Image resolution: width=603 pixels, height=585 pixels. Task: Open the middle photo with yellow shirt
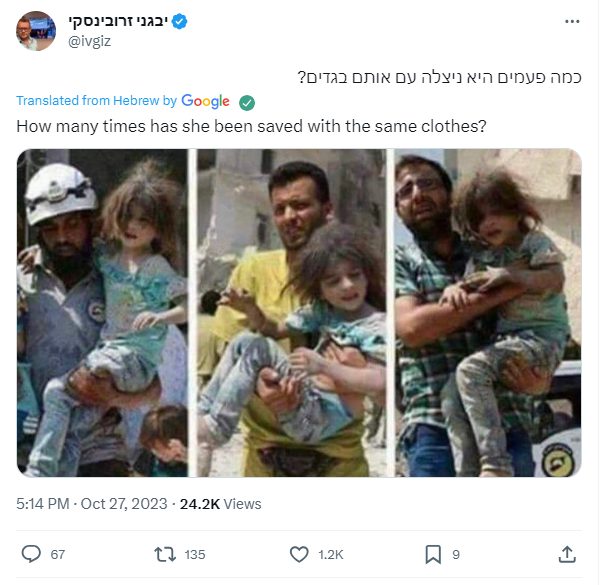pos(291,313)
